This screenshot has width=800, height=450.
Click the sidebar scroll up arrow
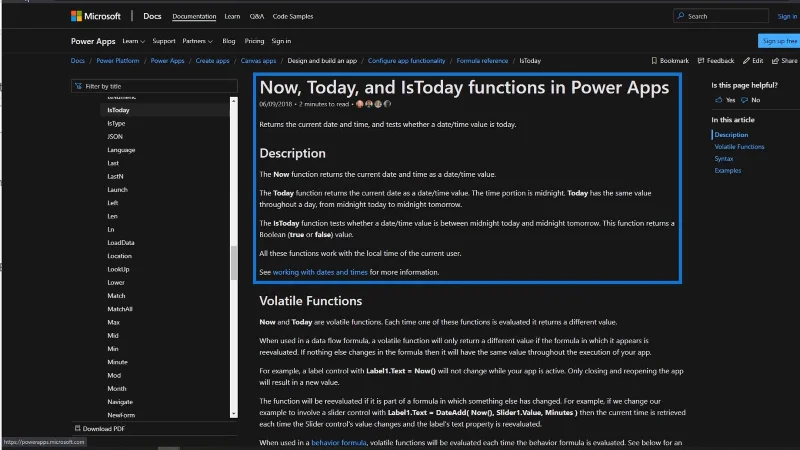pos(234,101)
